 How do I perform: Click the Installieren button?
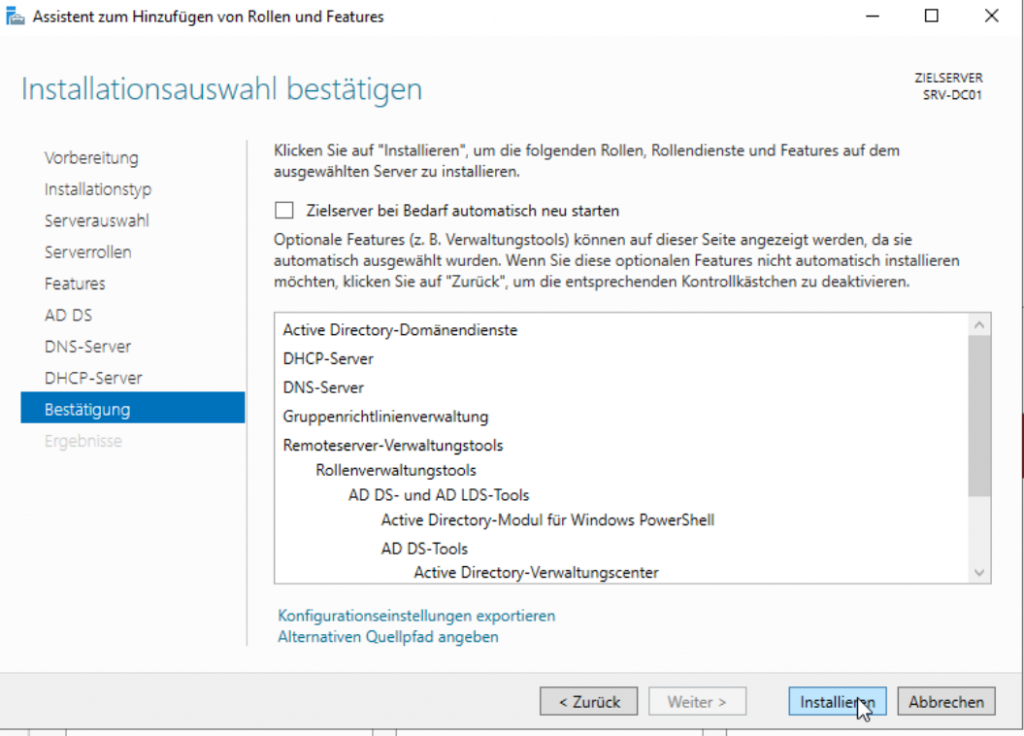pos(837,702)
